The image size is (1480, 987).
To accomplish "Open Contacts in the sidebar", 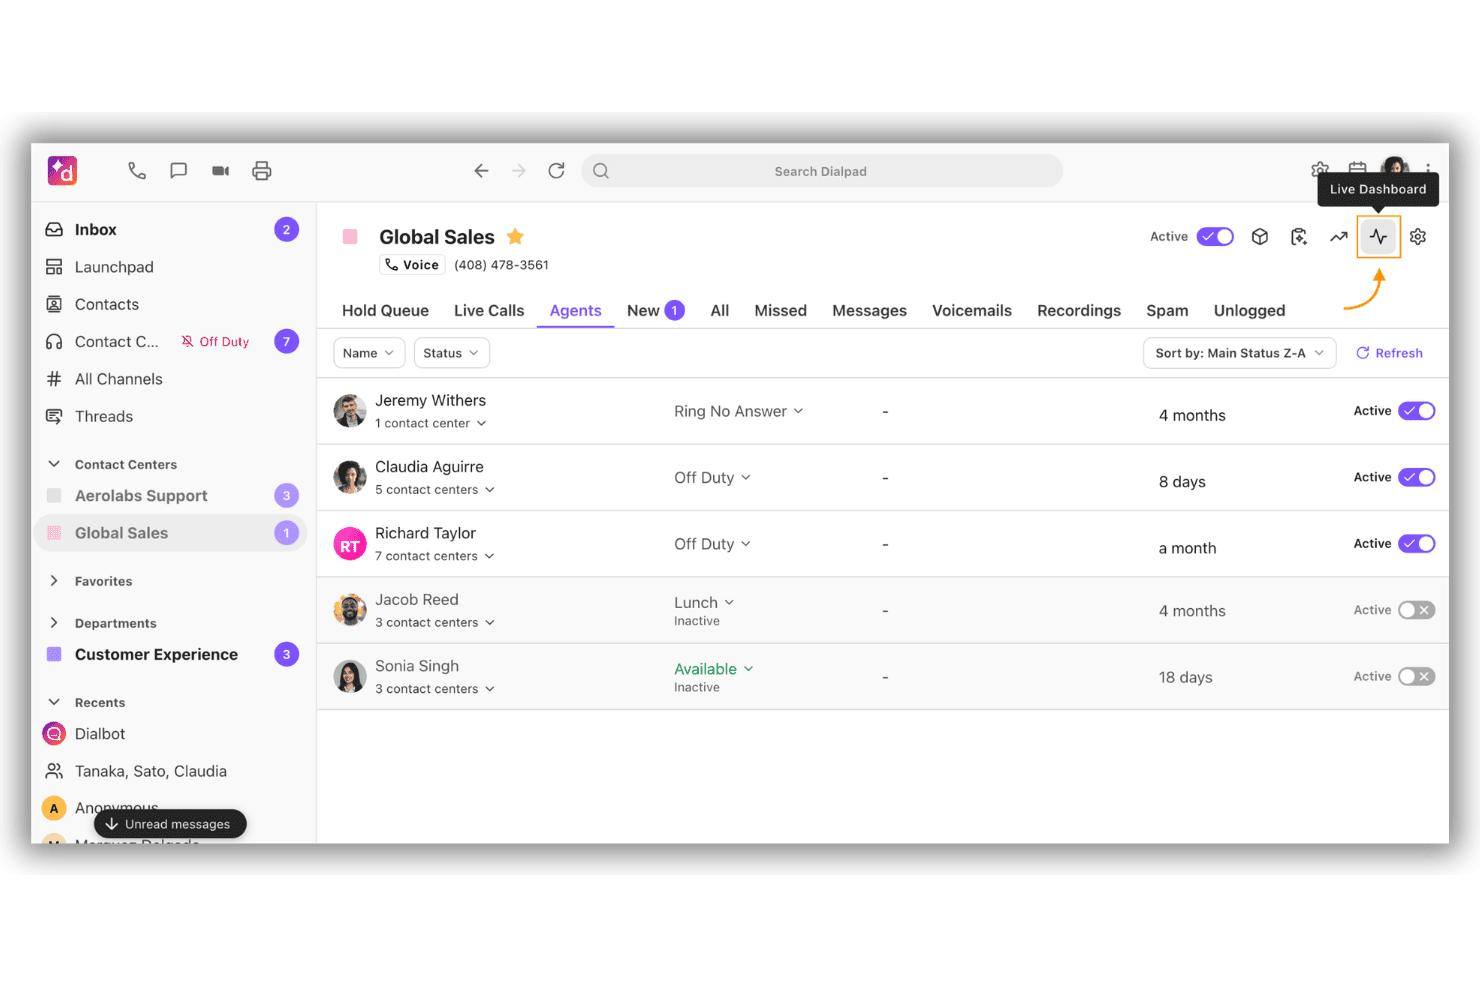I will [x=170, y=304].
